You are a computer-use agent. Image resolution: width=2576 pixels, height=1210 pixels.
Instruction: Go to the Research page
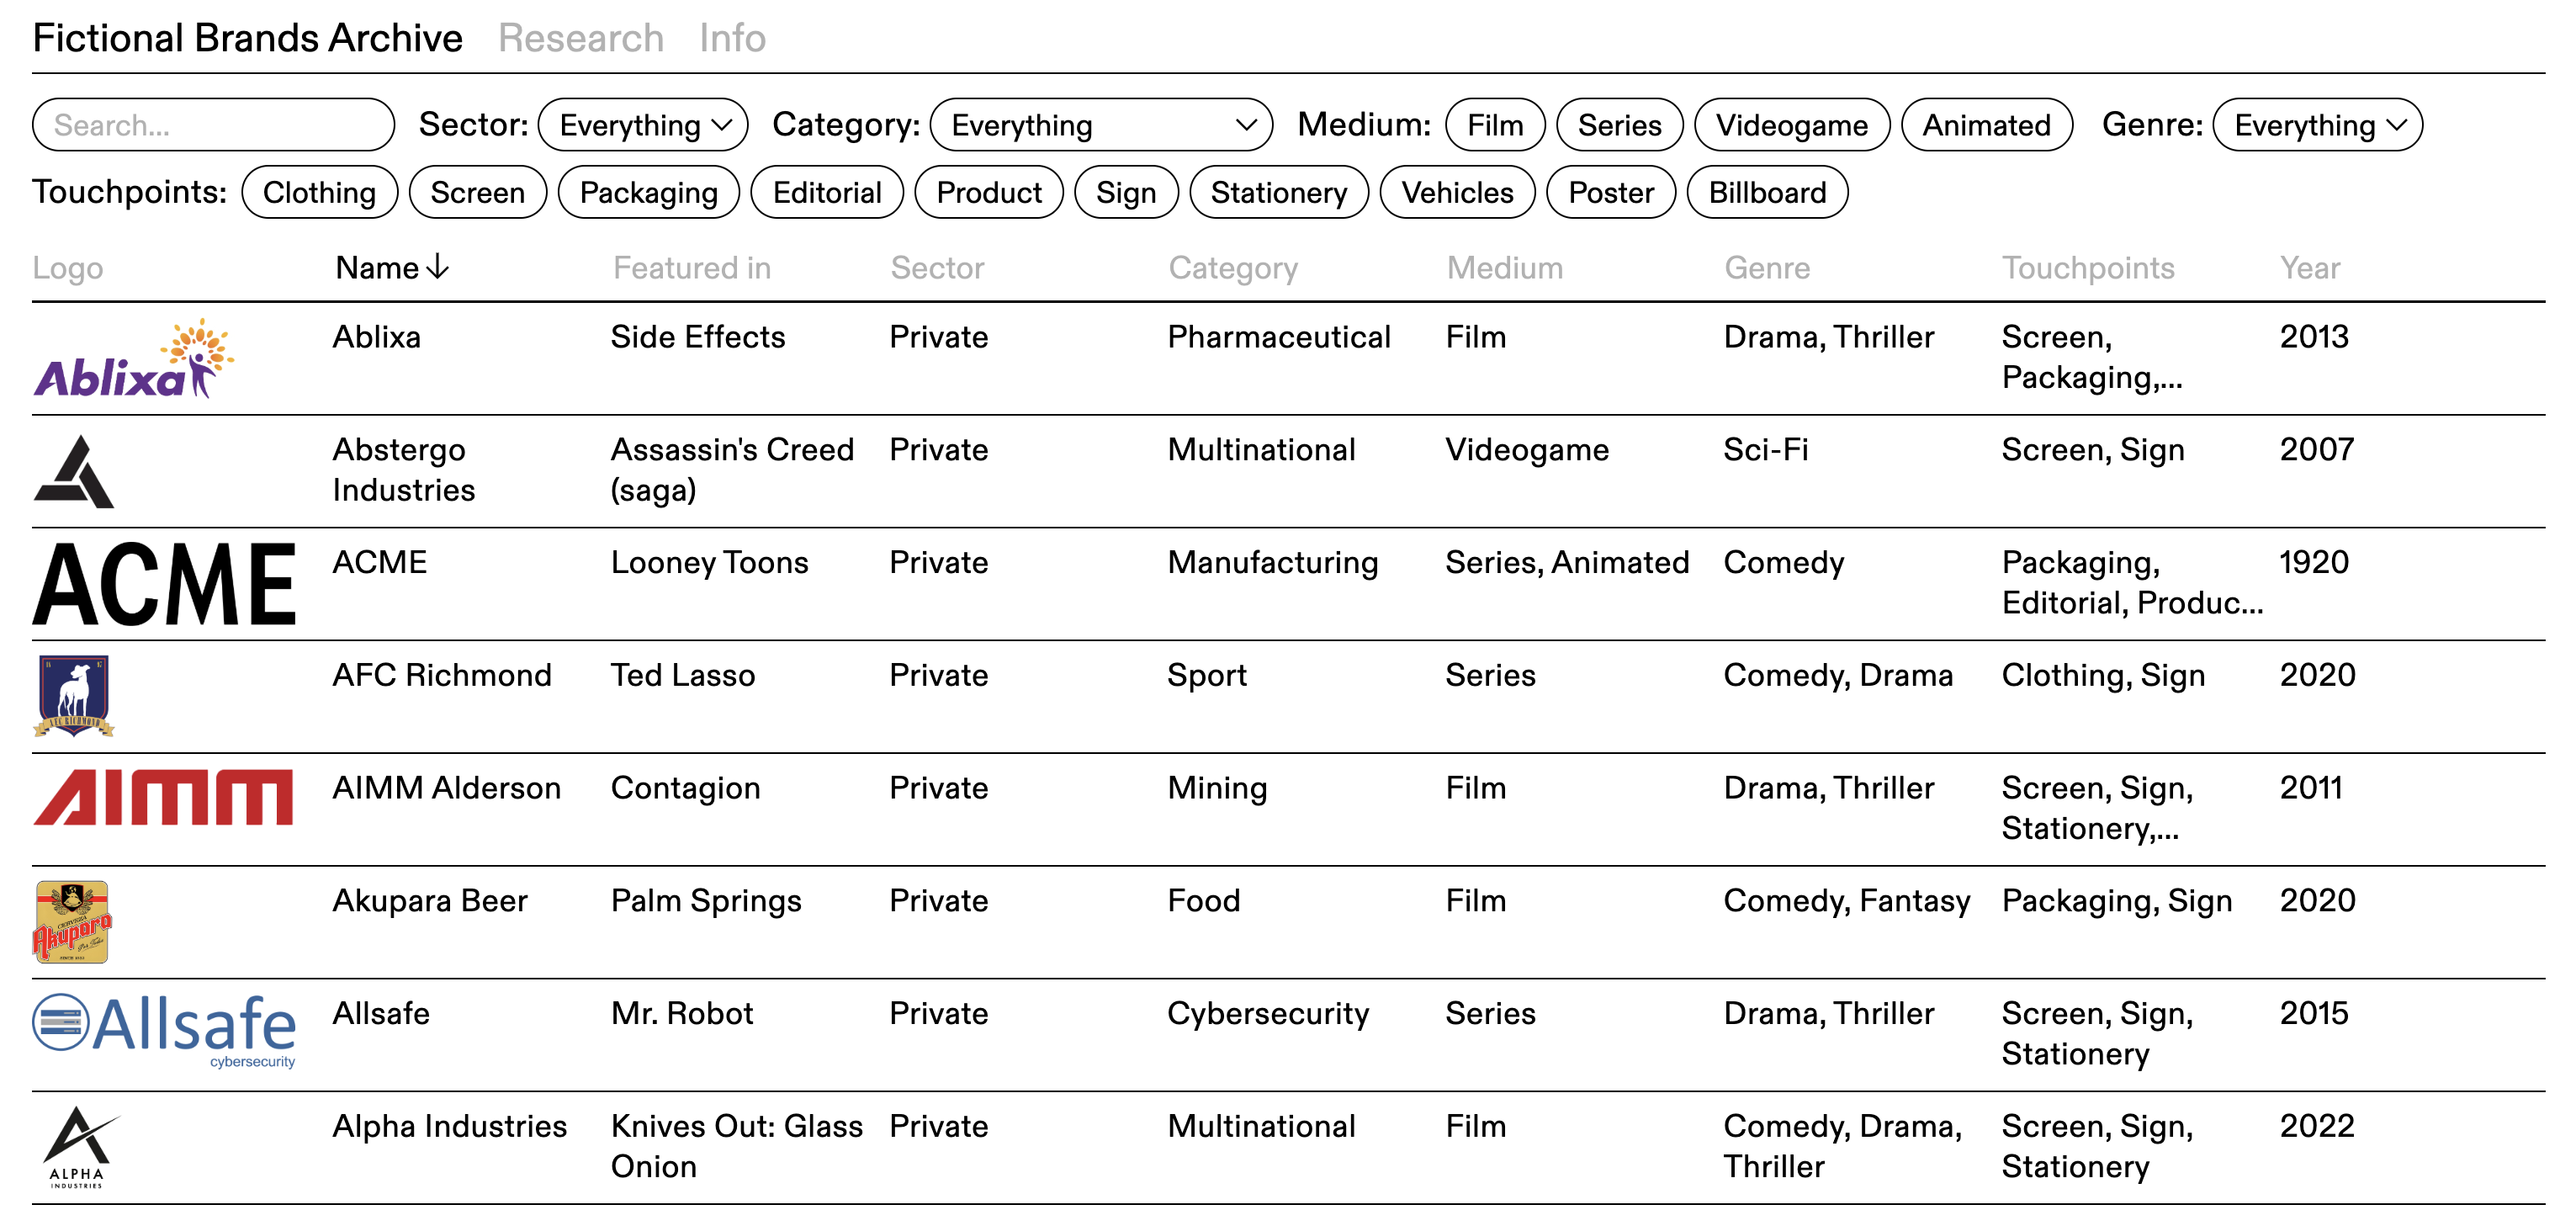[581, 38]
